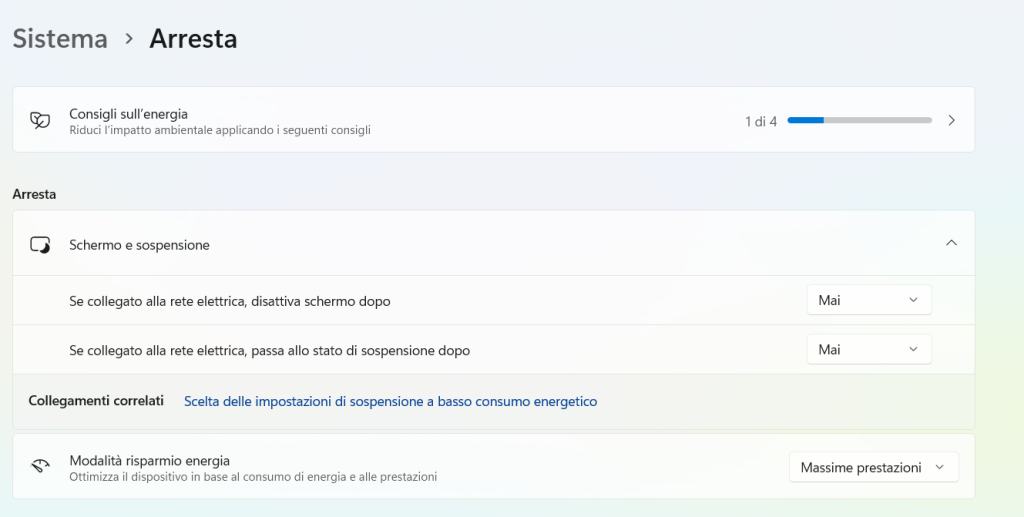Click the Schermo e sospensione header label
Screen dimensions: 1024x517
point(139,245)
